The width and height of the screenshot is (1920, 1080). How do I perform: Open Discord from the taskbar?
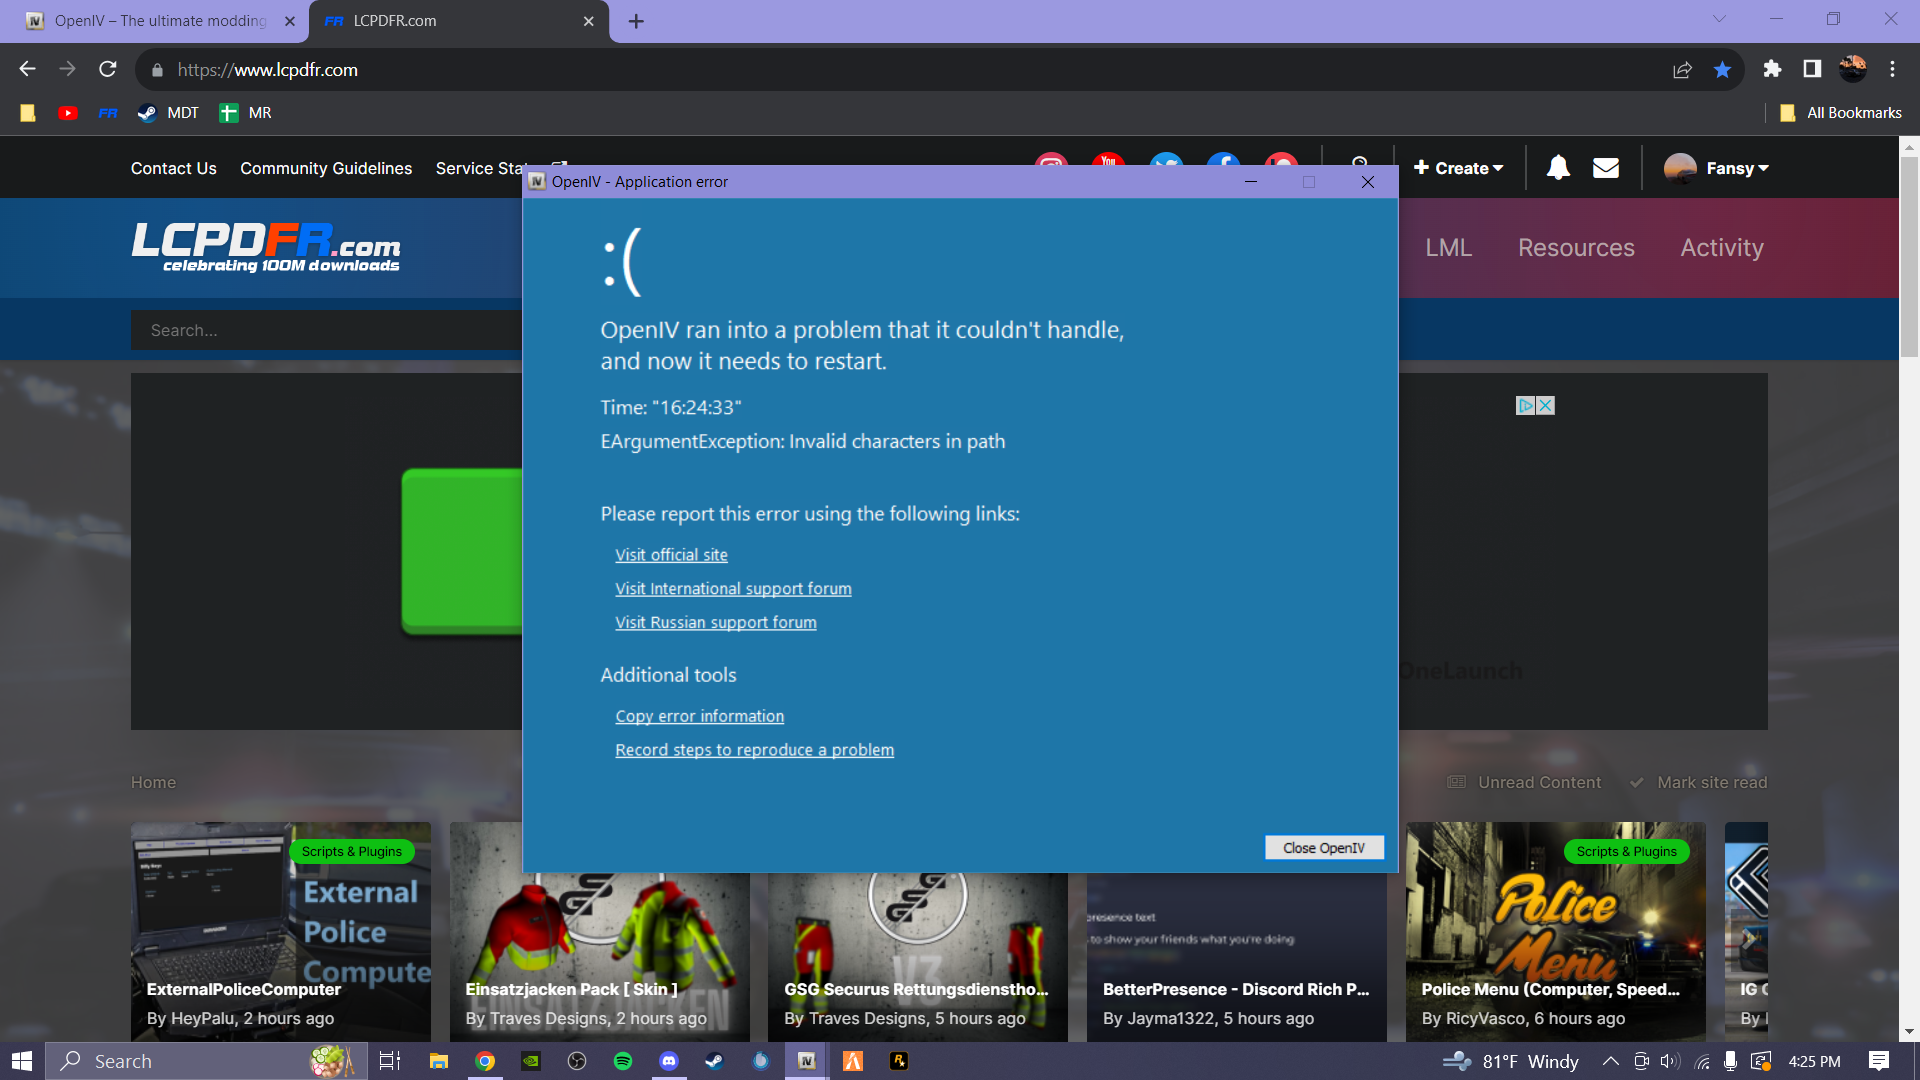[669, 1061]
